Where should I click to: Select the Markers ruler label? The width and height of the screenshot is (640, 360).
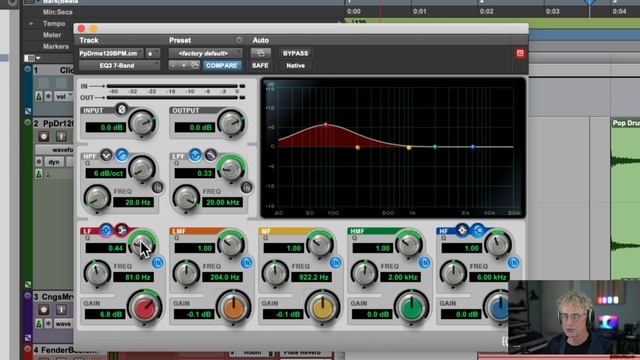[x=56, y=47]
